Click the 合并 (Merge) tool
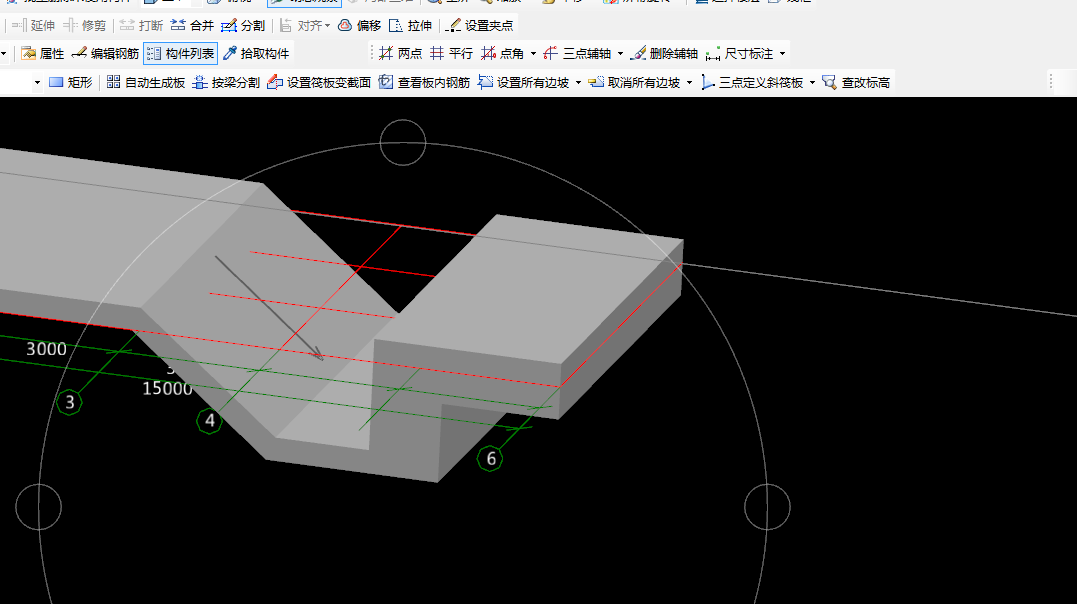This screenshot has width=1077, height=604. [x=192, y=25]
